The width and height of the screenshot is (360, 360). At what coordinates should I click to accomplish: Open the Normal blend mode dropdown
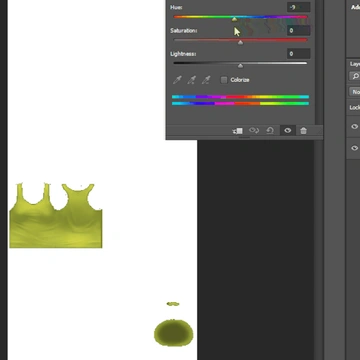point(355,92)
